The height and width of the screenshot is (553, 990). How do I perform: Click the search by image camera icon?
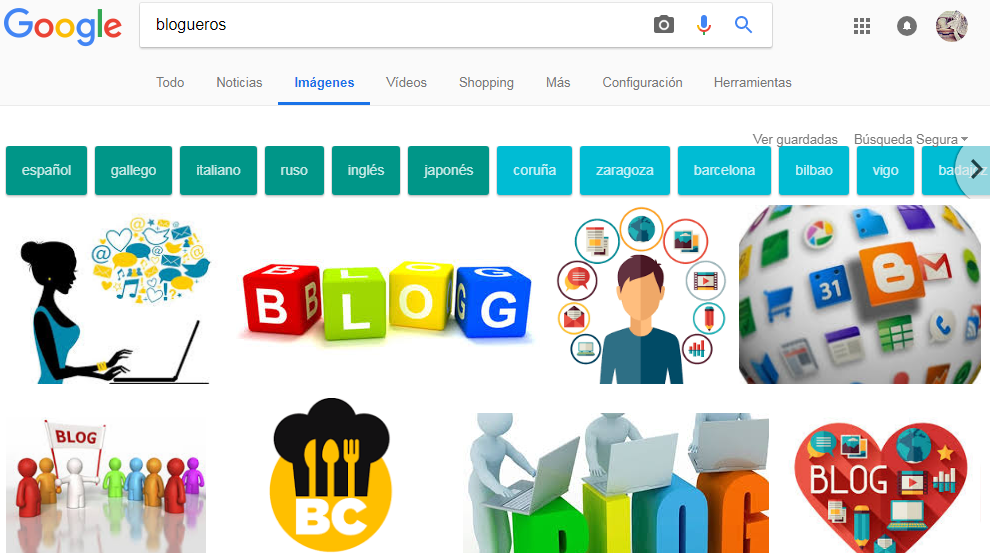click(664, 25)
